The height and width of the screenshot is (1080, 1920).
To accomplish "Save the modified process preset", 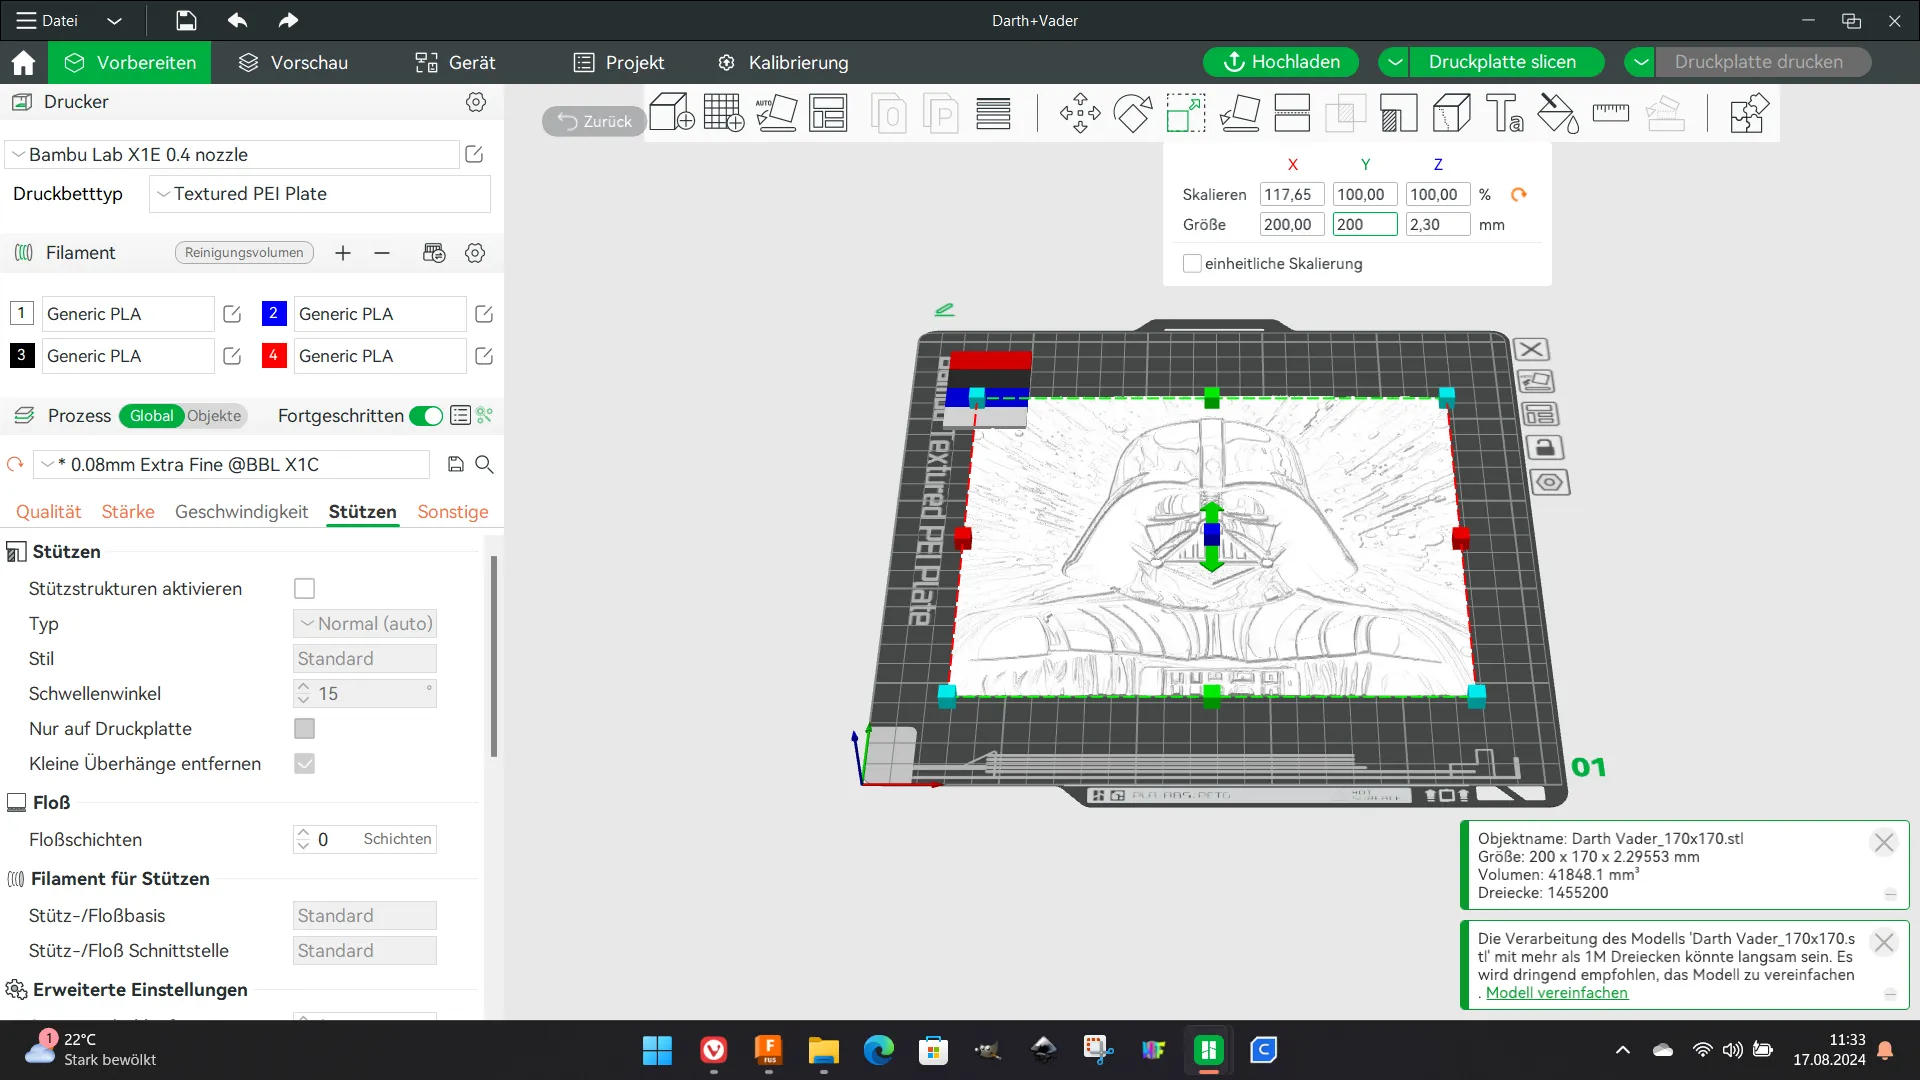I will click(456, 464).
